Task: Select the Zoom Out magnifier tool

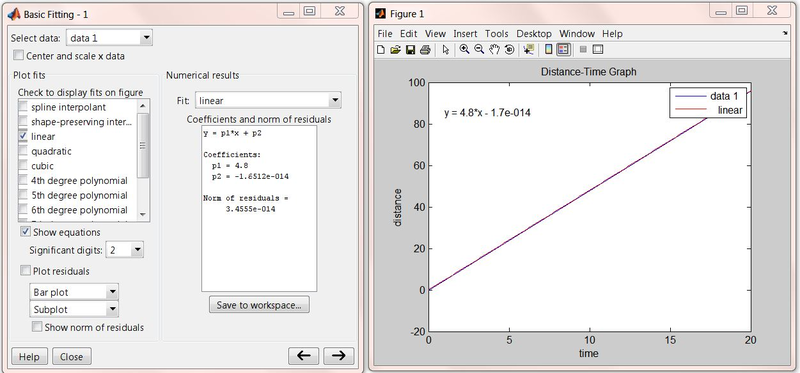Action: (x=479, y=49)
